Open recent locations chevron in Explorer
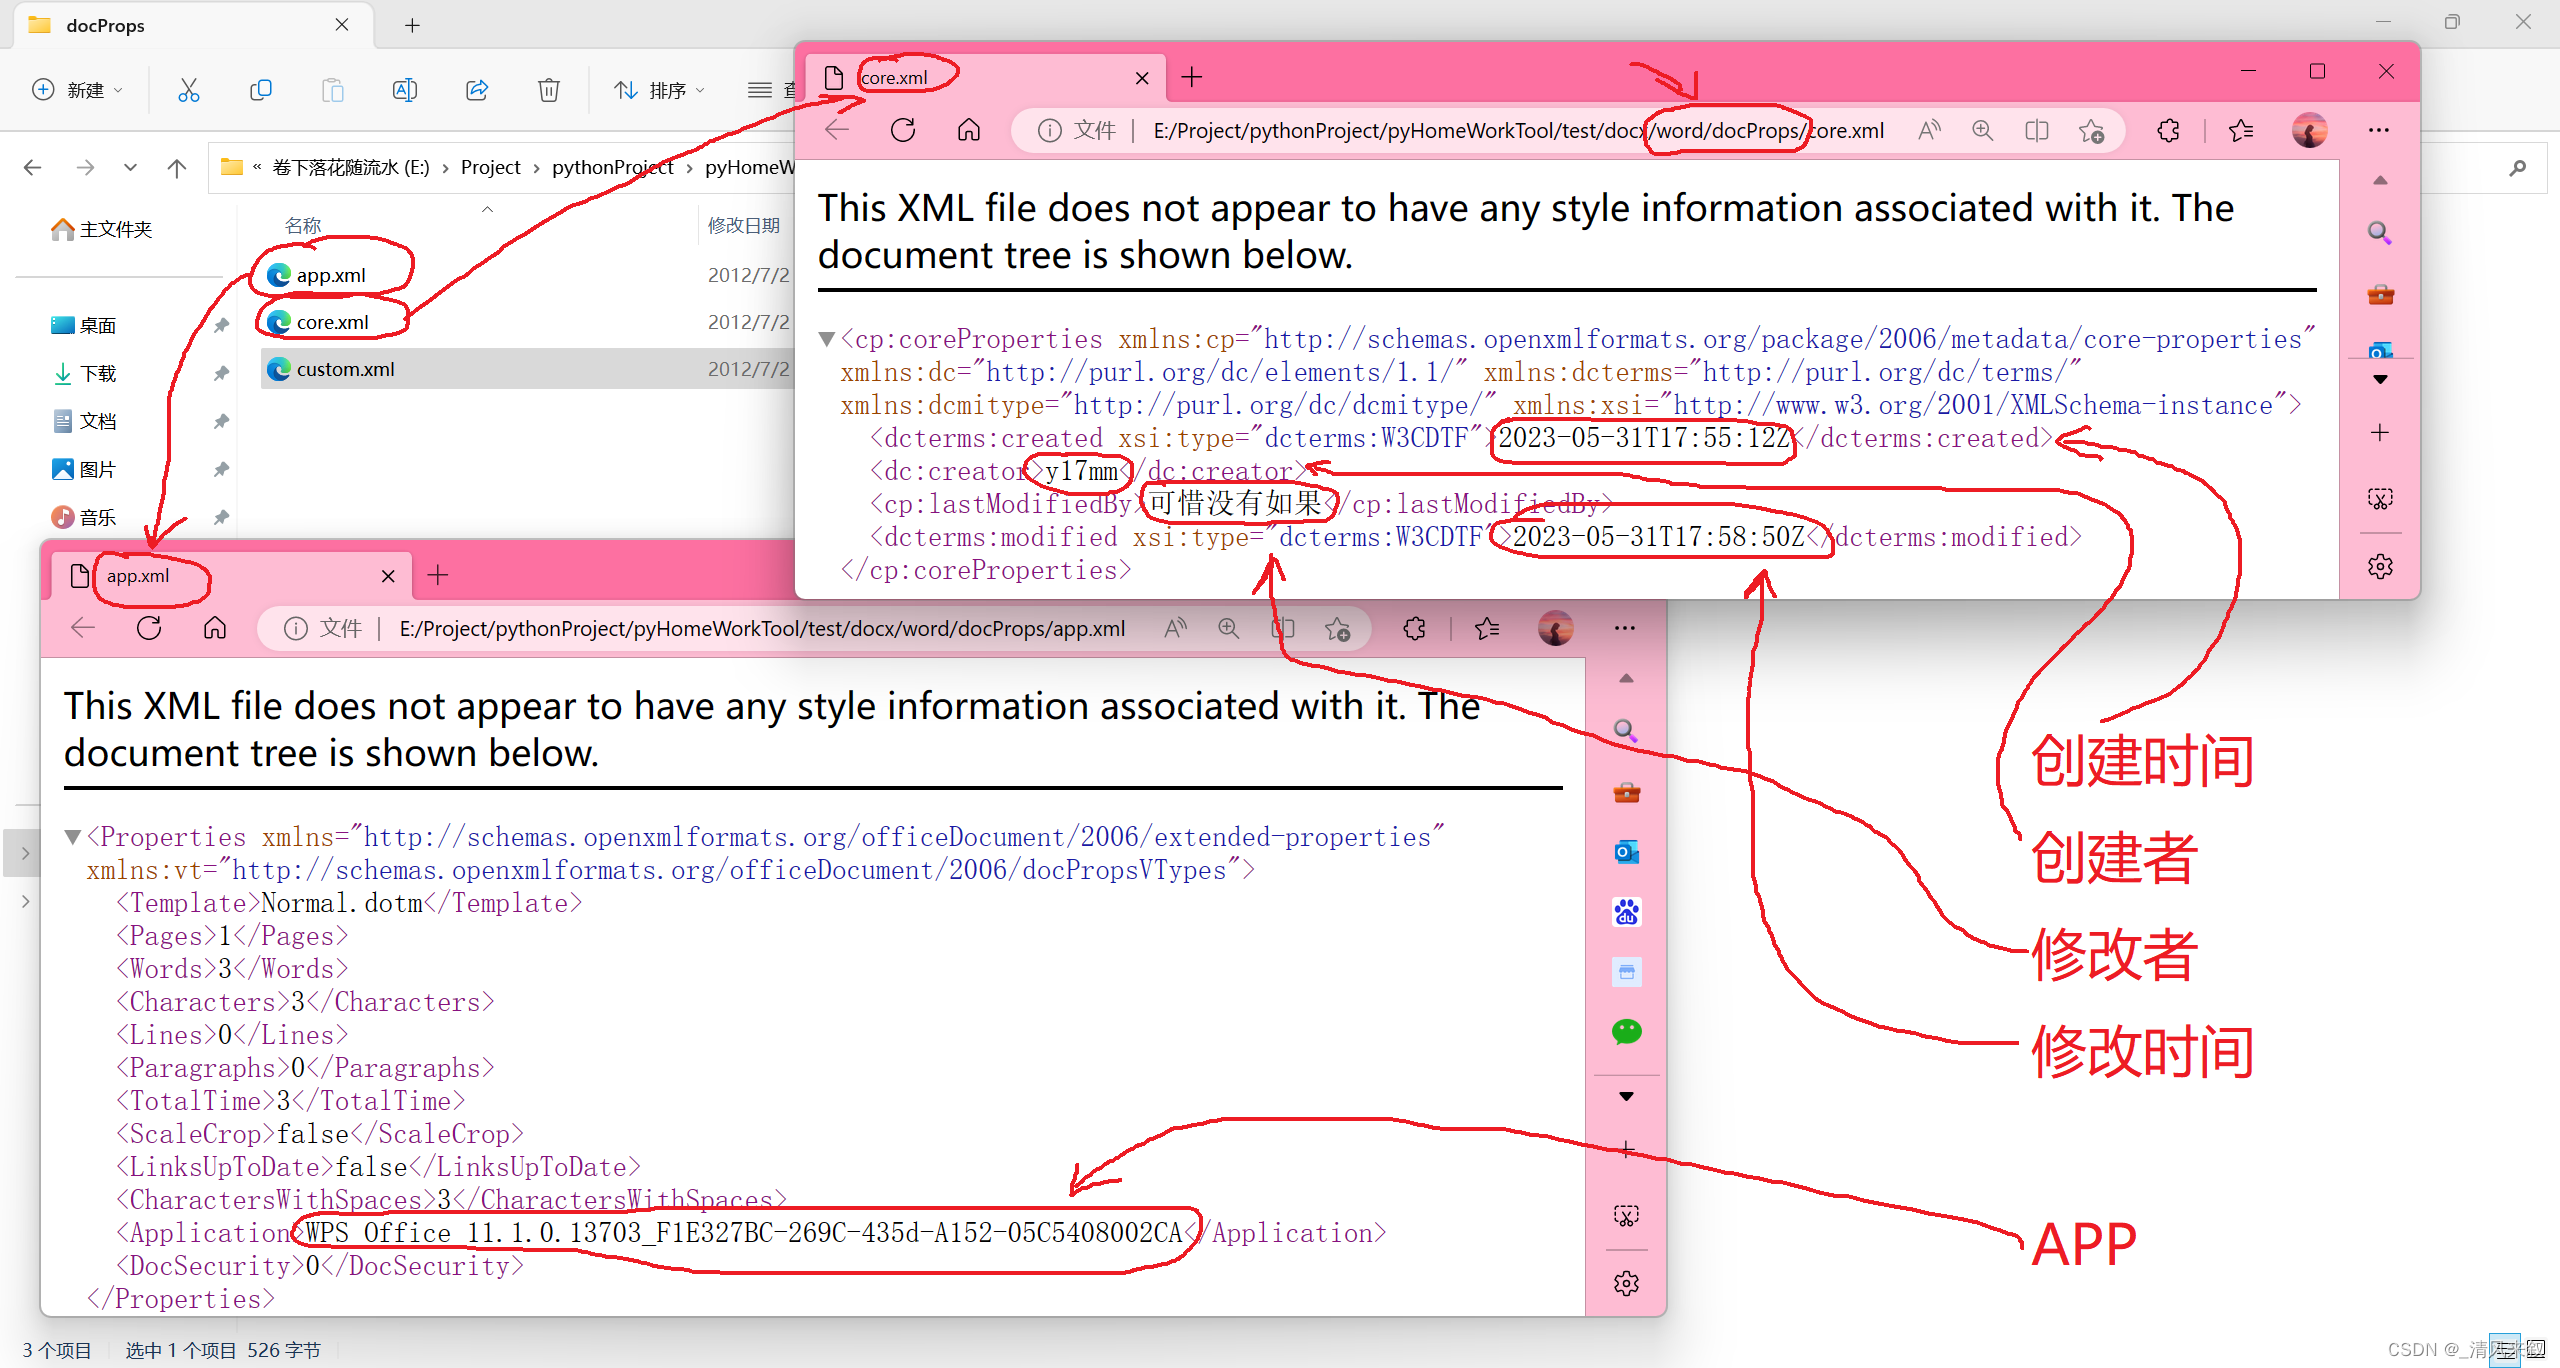The height and width of the screenshot is (1368, 2560). [130, 167]
